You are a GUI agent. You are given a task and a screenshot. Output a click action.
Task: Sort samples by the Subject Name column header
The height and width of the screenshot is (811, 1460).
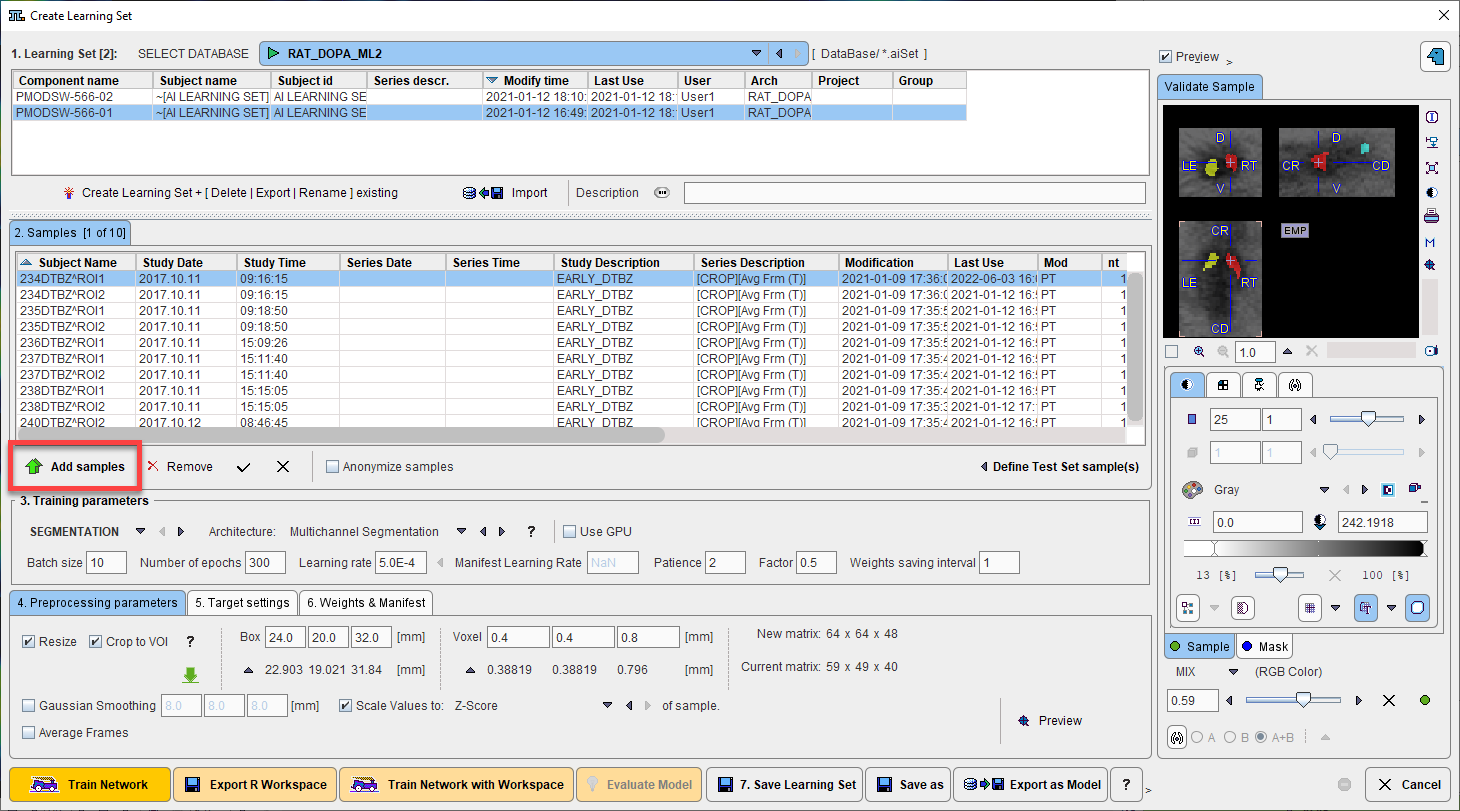pos(77,262)
